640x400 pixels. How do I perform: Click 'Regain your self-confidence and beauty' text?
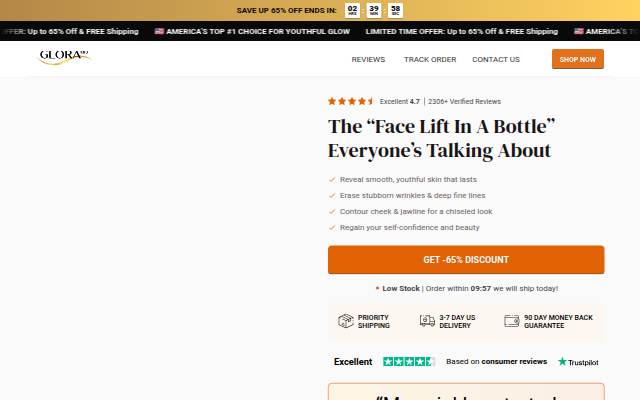pos(409,227)
